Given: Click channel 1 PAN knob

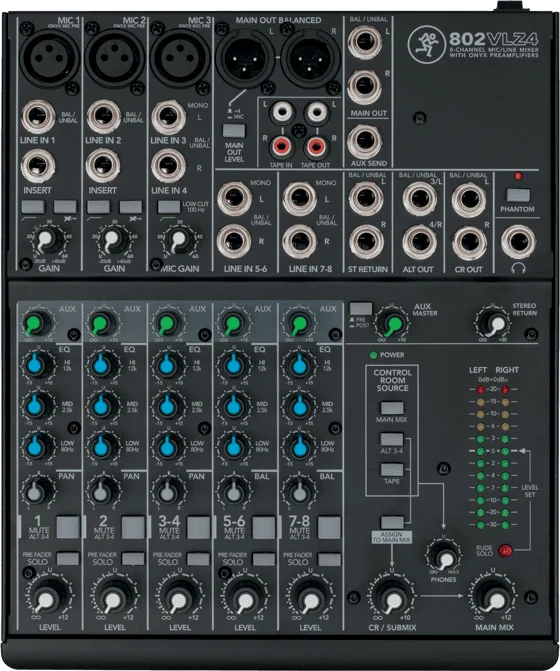Looking at the screenshot, I should (x=36, y=491).
